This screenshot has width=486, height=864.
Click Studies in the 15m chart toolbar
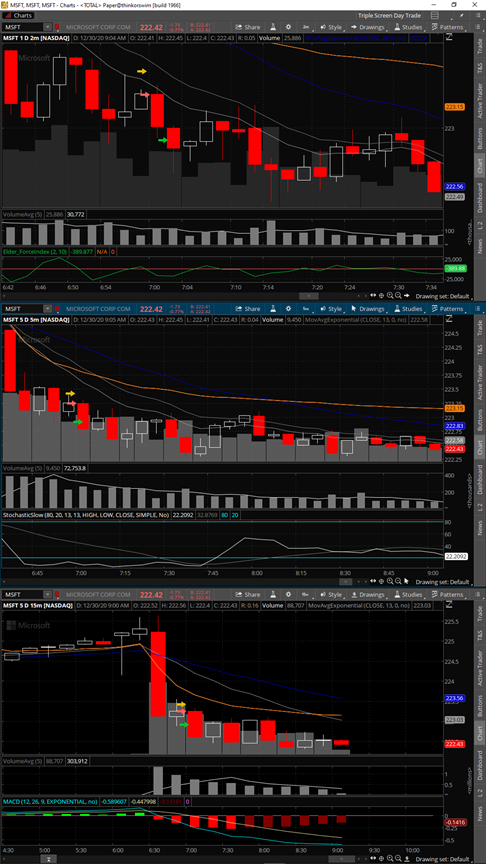pyautogui.click(x=408, y=595)
